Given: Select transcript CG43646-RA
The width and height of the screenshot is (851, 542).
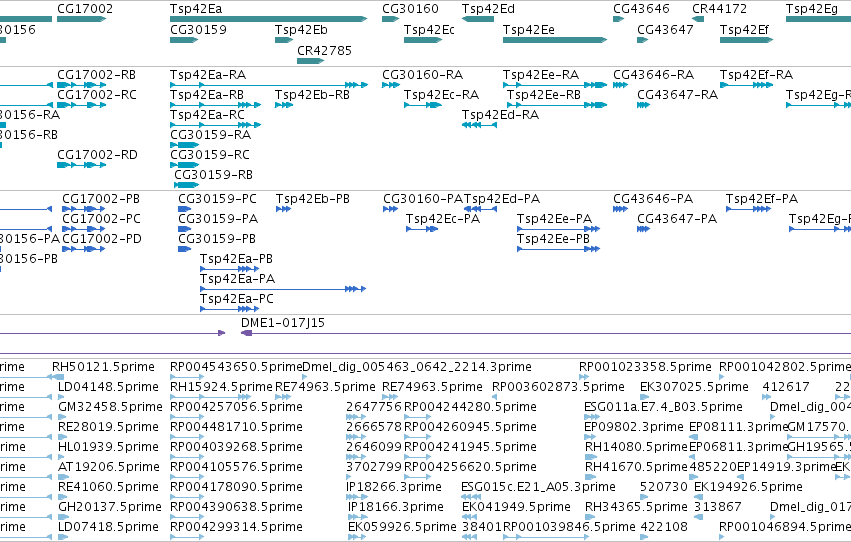Looking at the screenshot, I should (x=653, y=74).
